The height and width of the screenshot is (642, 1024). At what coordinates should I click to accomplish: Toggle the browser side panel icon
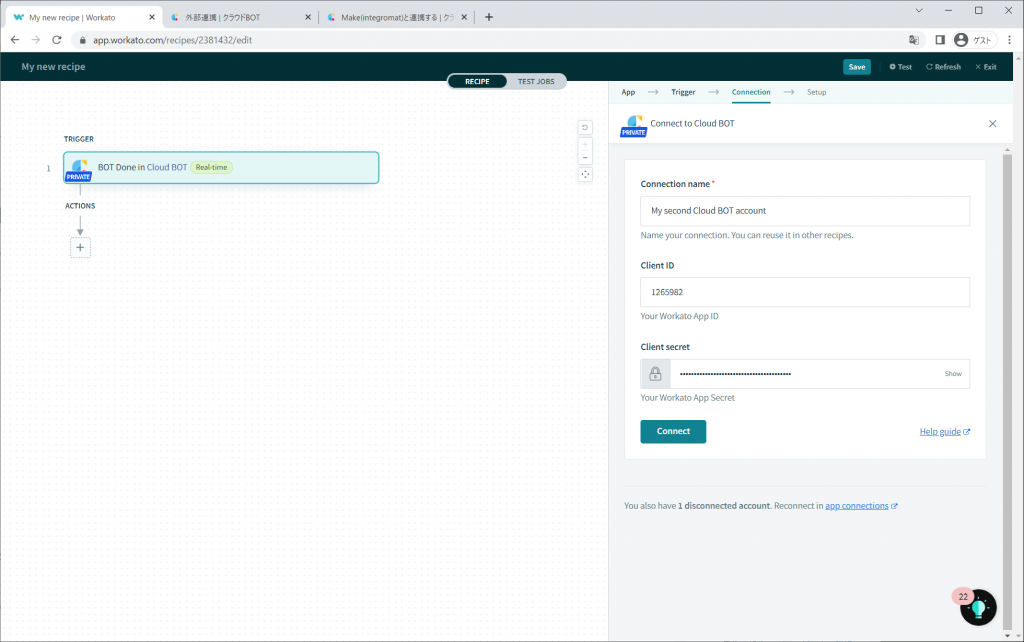pos(940,40)
